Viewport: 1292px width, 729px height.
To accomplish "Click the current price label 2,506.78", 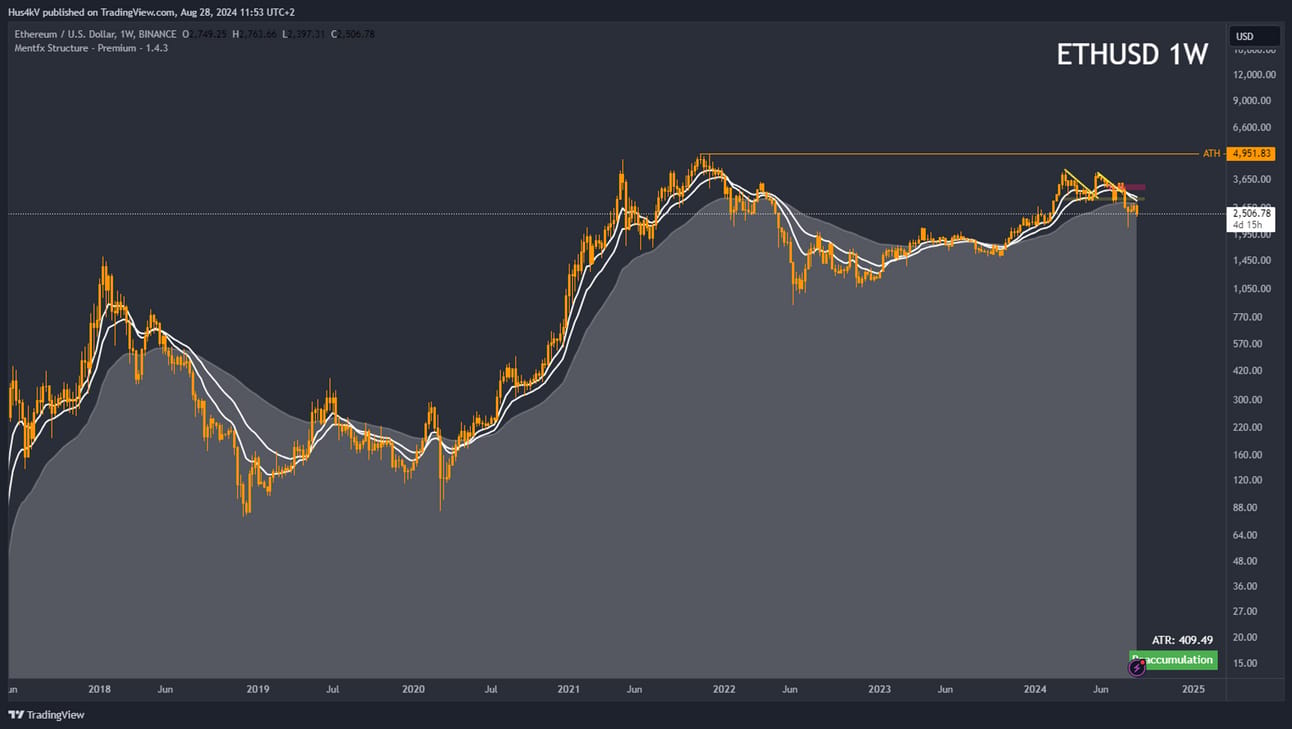I will [x=1251, y=213].
